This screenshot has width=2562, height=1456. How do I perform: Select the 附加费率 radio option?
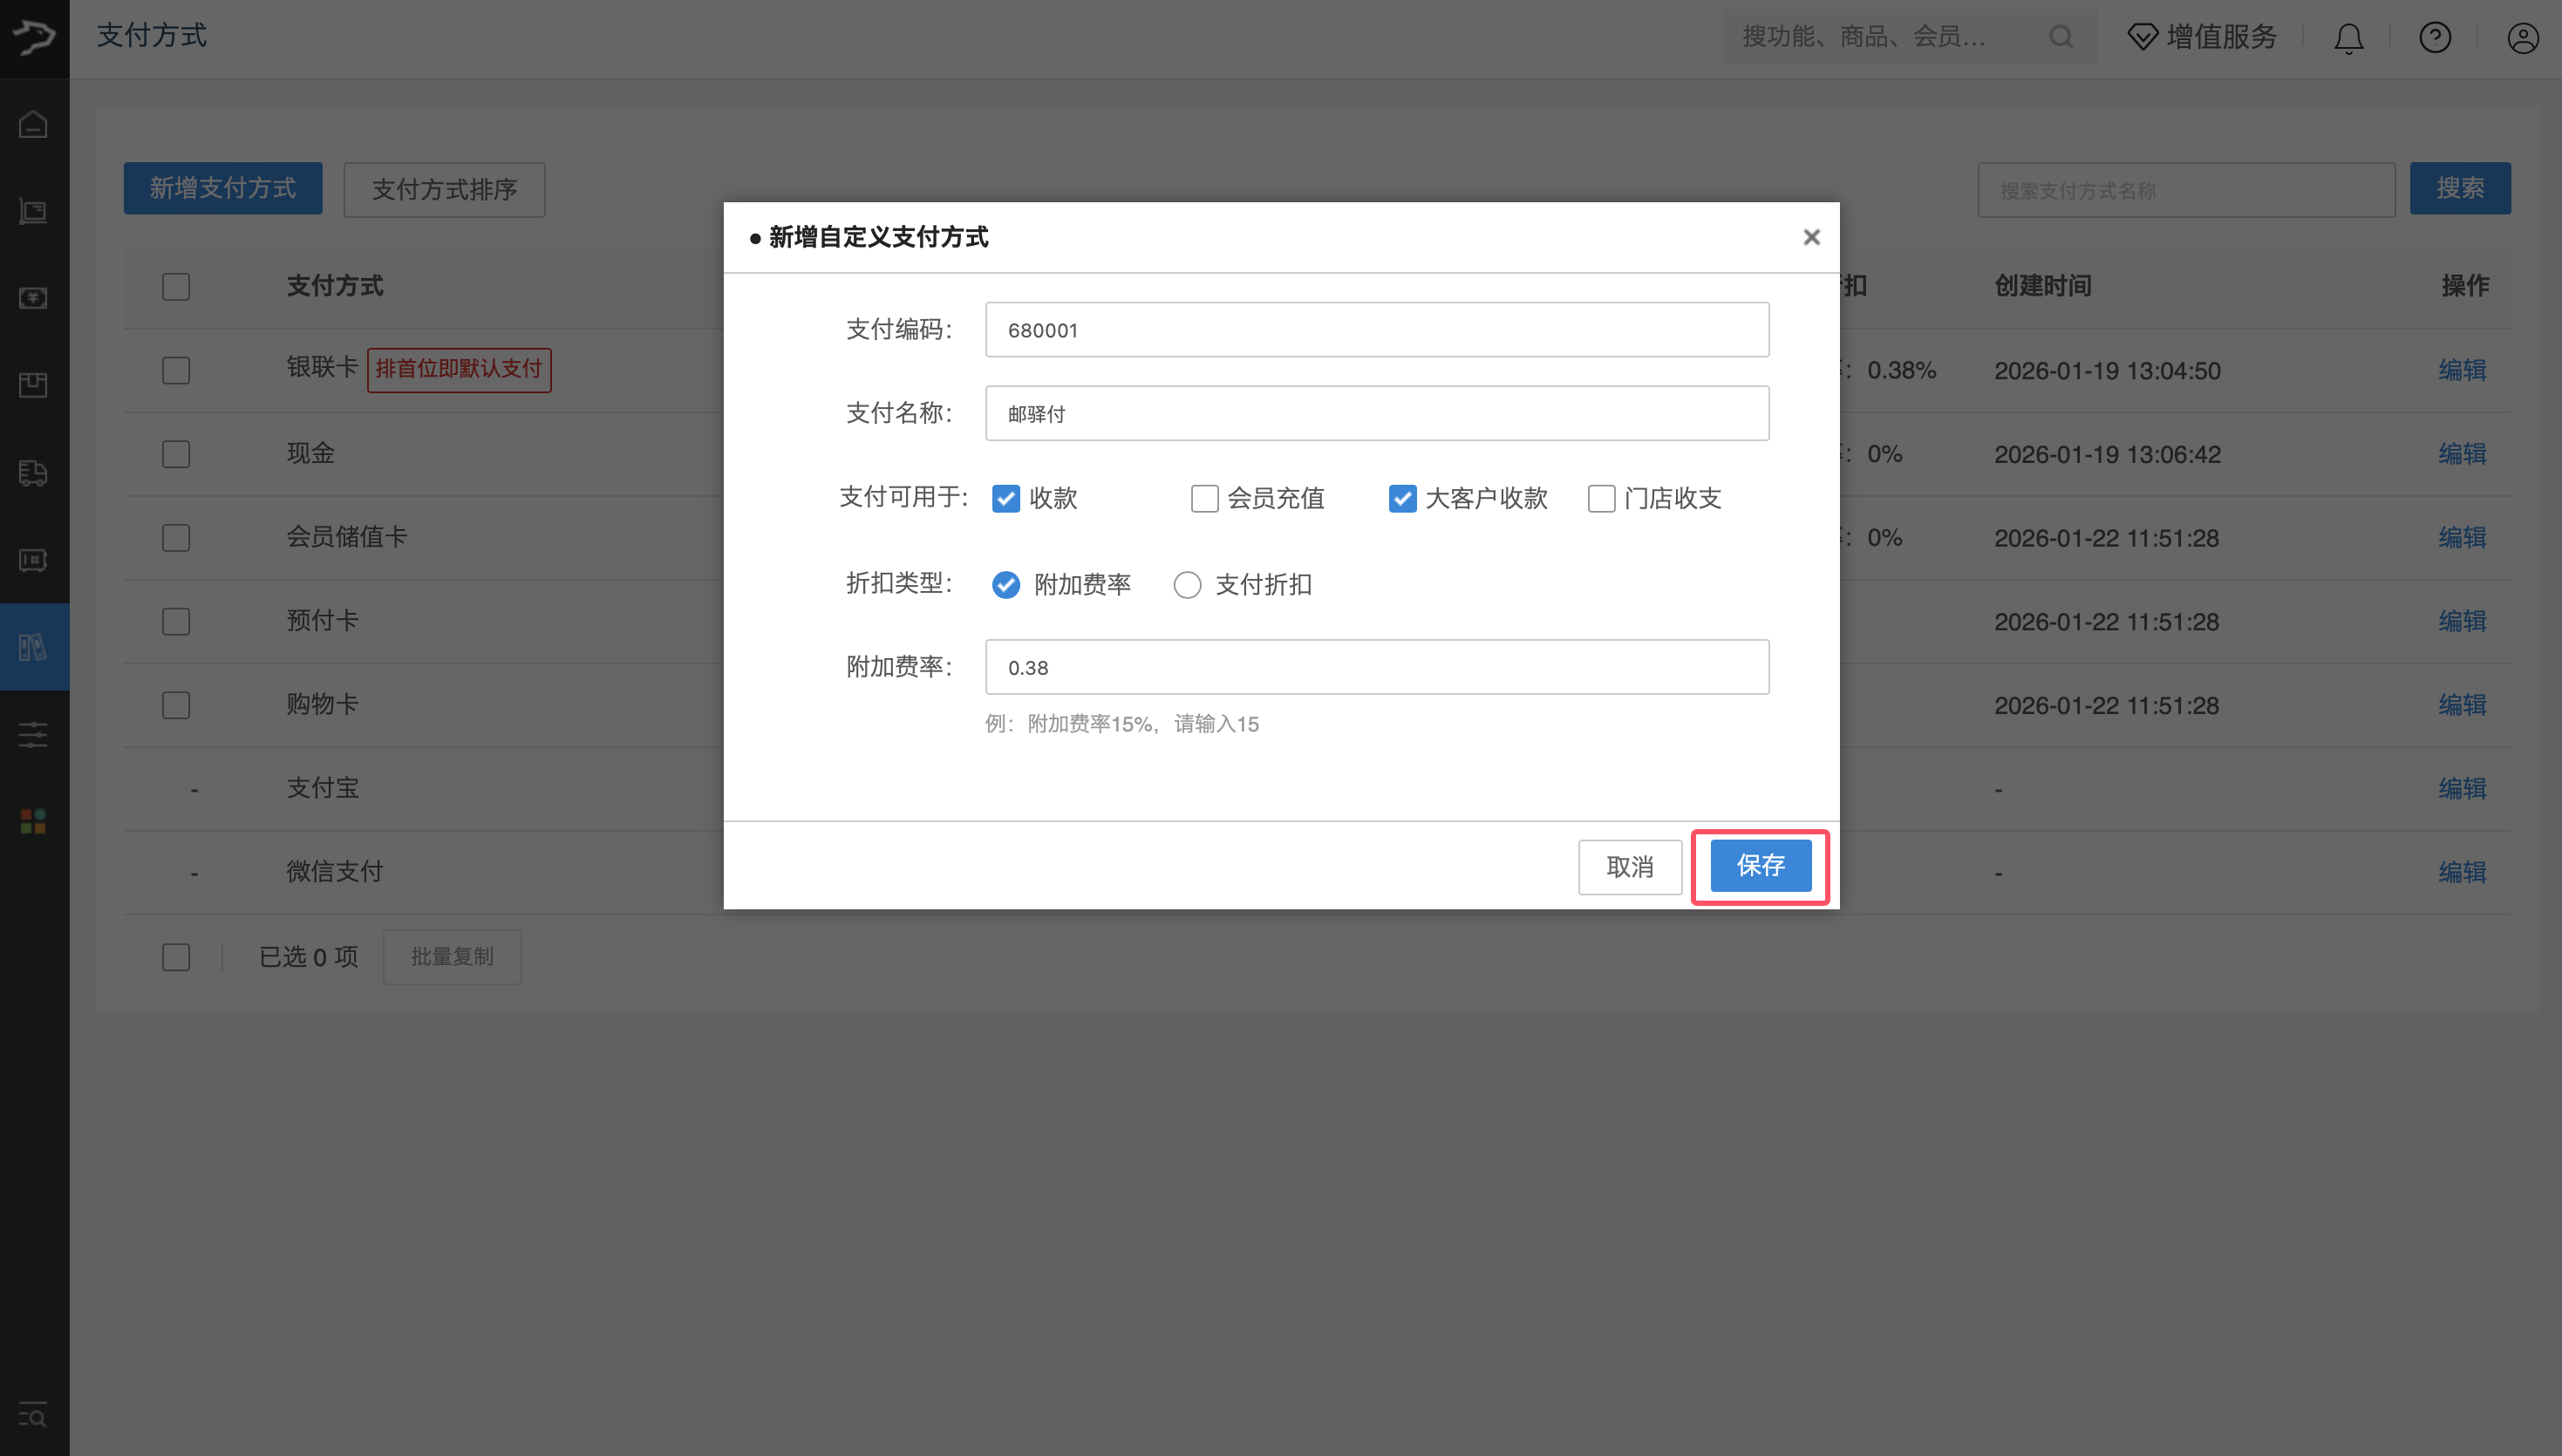coord(1006,585)
